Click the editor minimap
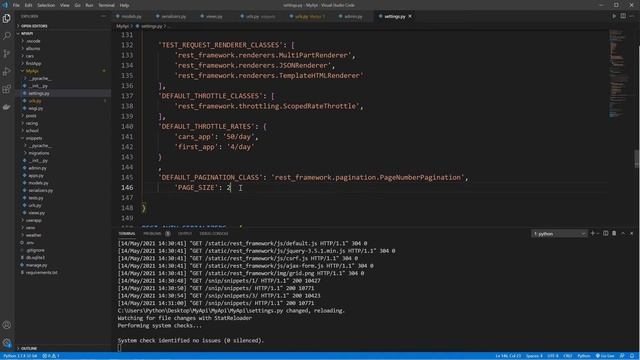Screen dimensions: 640x360 619,73
